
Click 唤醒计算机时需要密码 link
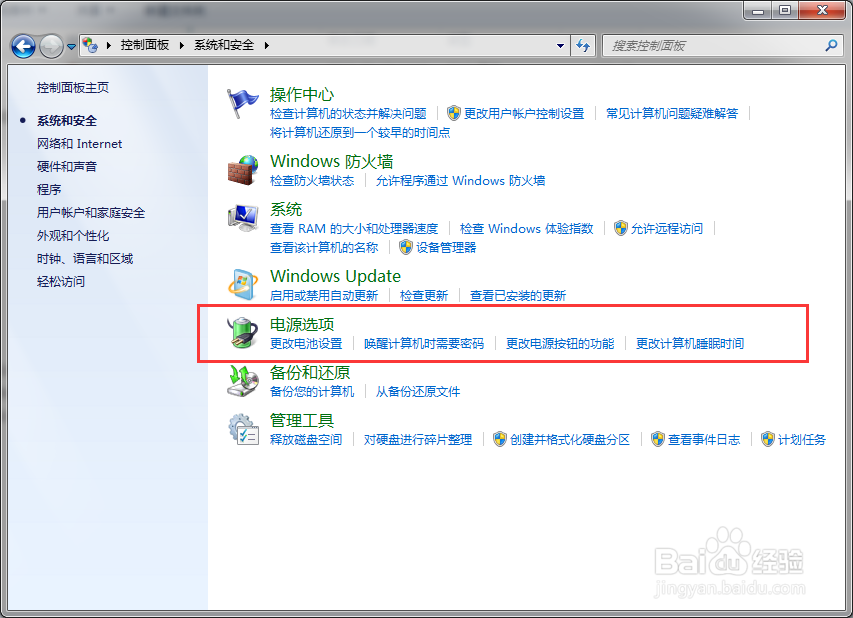(424, 343)
